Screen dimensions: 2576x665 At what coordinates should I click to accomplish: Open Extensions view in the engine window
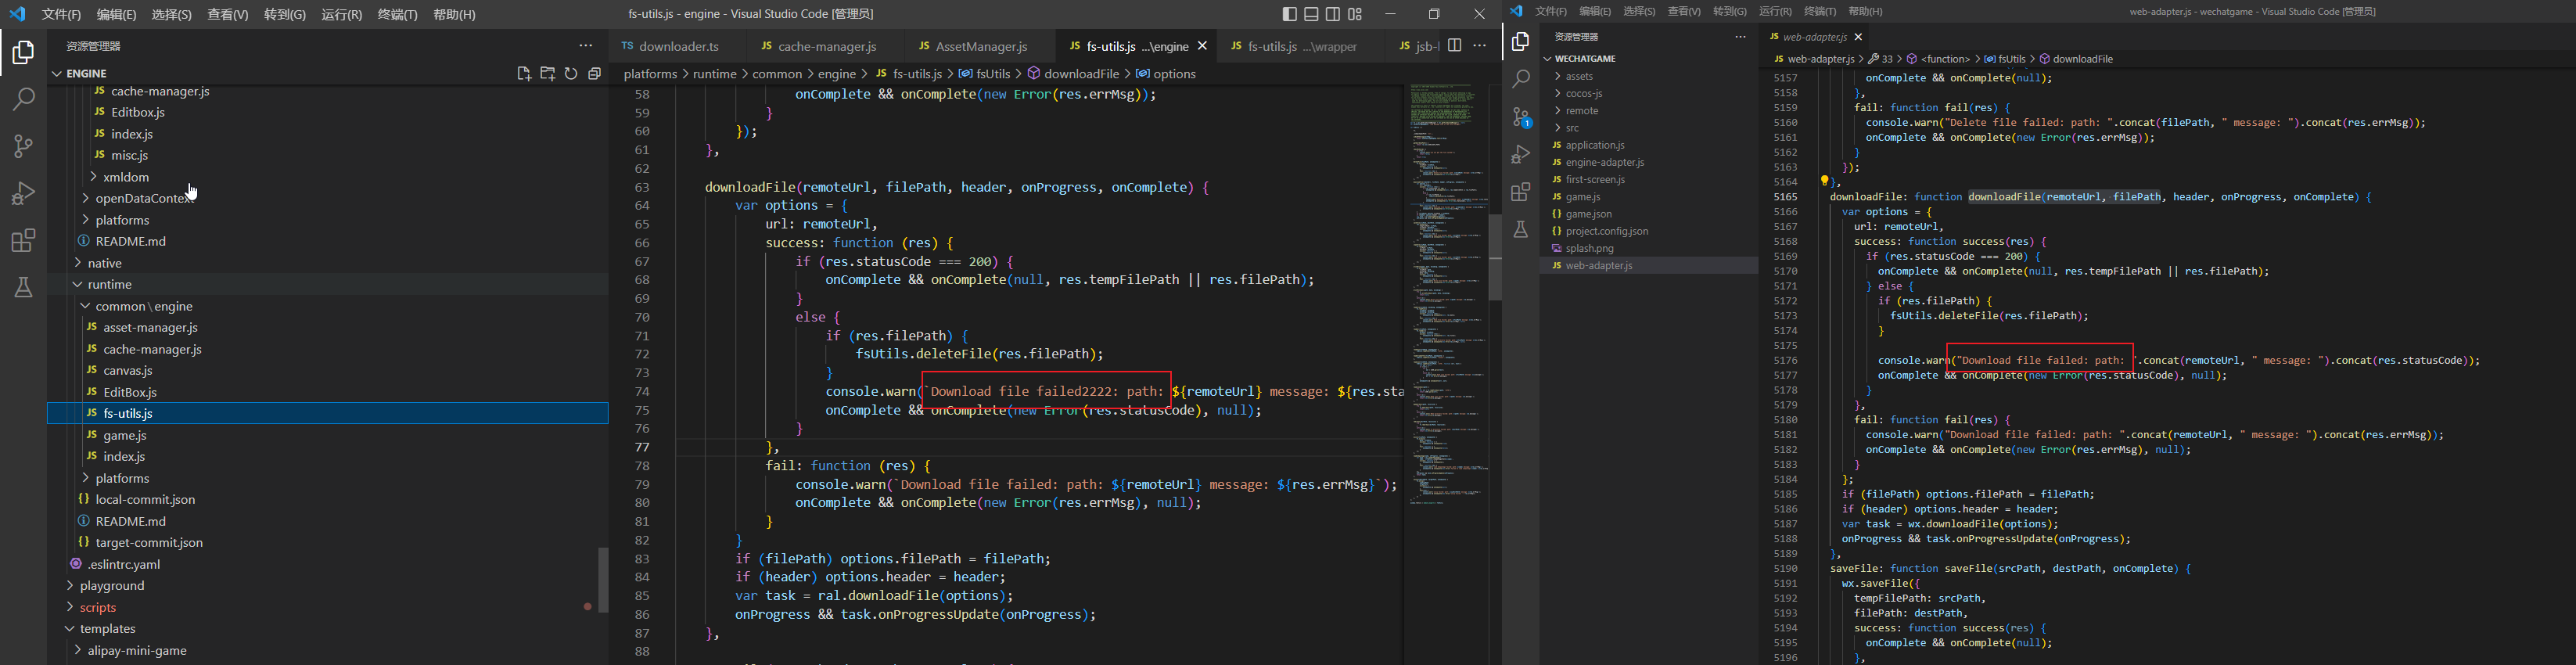(23, 241)
